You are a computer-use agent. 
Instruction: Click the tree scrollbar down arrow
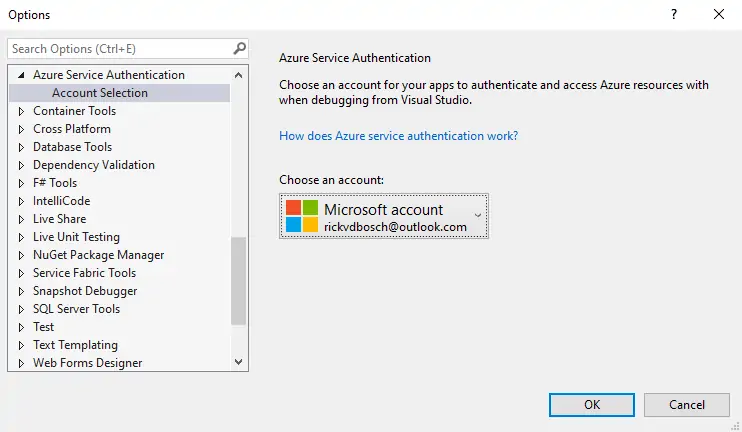tap(238, 362)
